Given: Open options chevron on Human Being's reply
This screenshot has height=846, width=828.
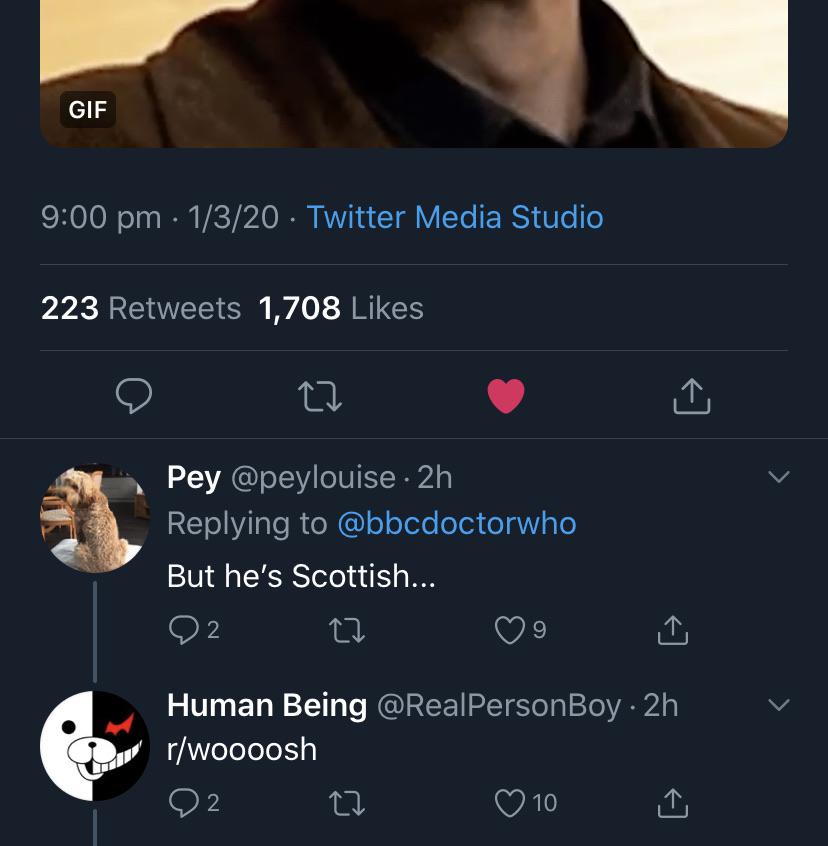Looking at the screenshot, I should pos(778,705).
